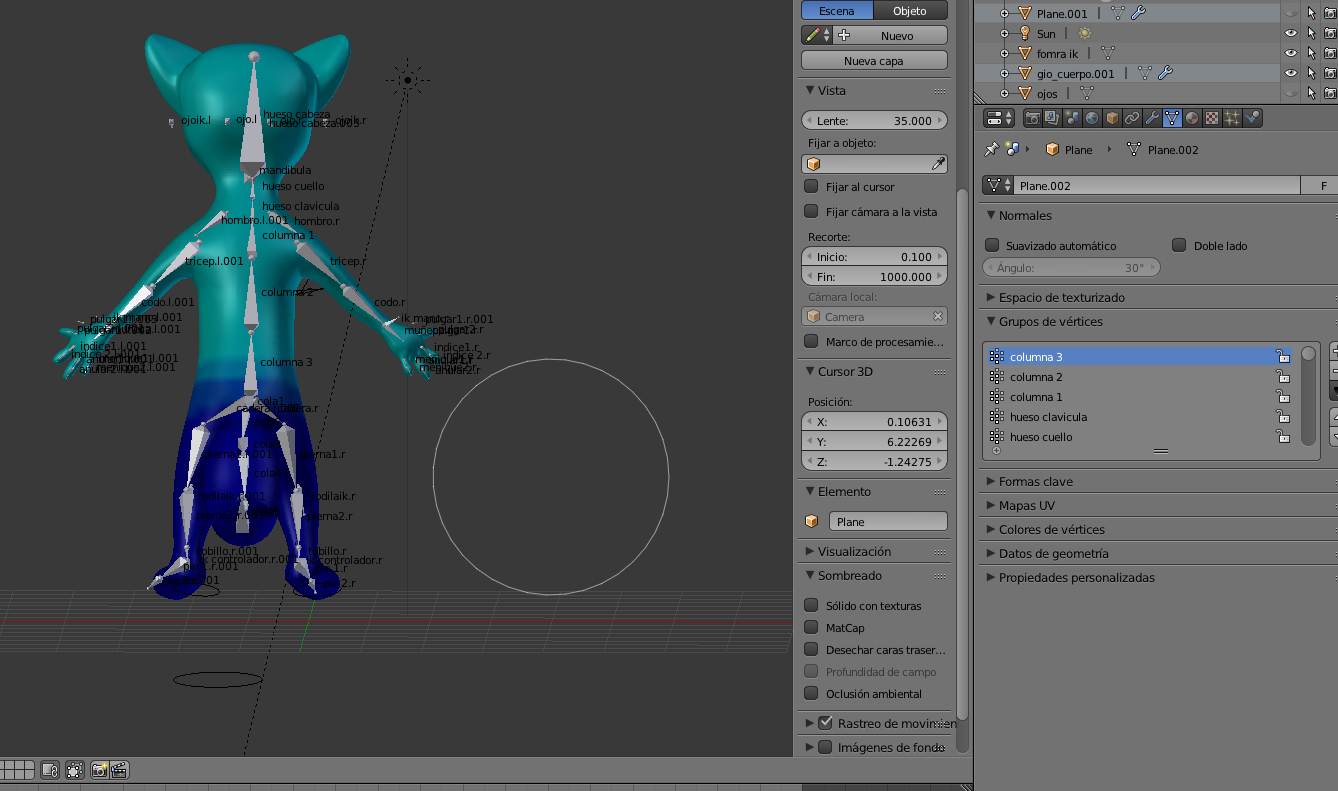The image size is (1338, 791).
Task: Switch to the Objeto tab
Action: coord(910,11)
